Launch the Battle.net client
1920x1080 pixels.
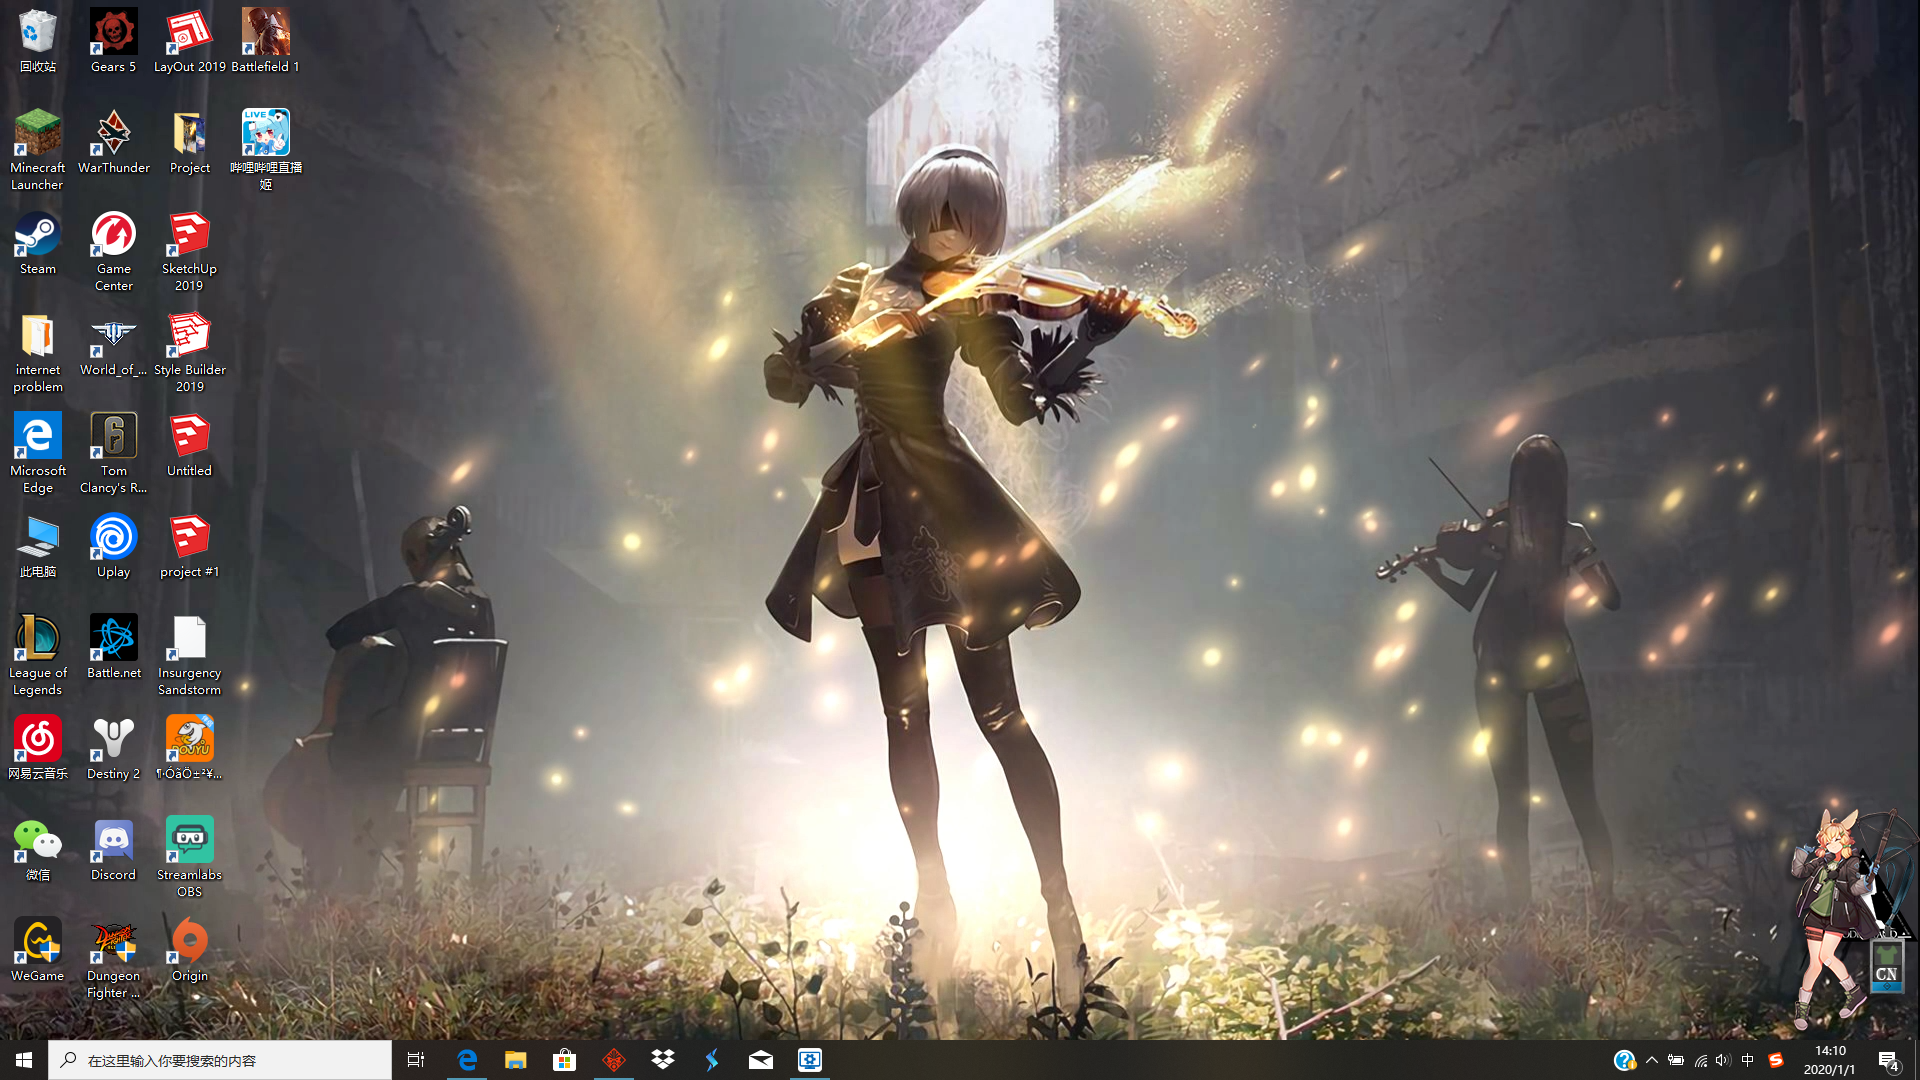[113, 635]
